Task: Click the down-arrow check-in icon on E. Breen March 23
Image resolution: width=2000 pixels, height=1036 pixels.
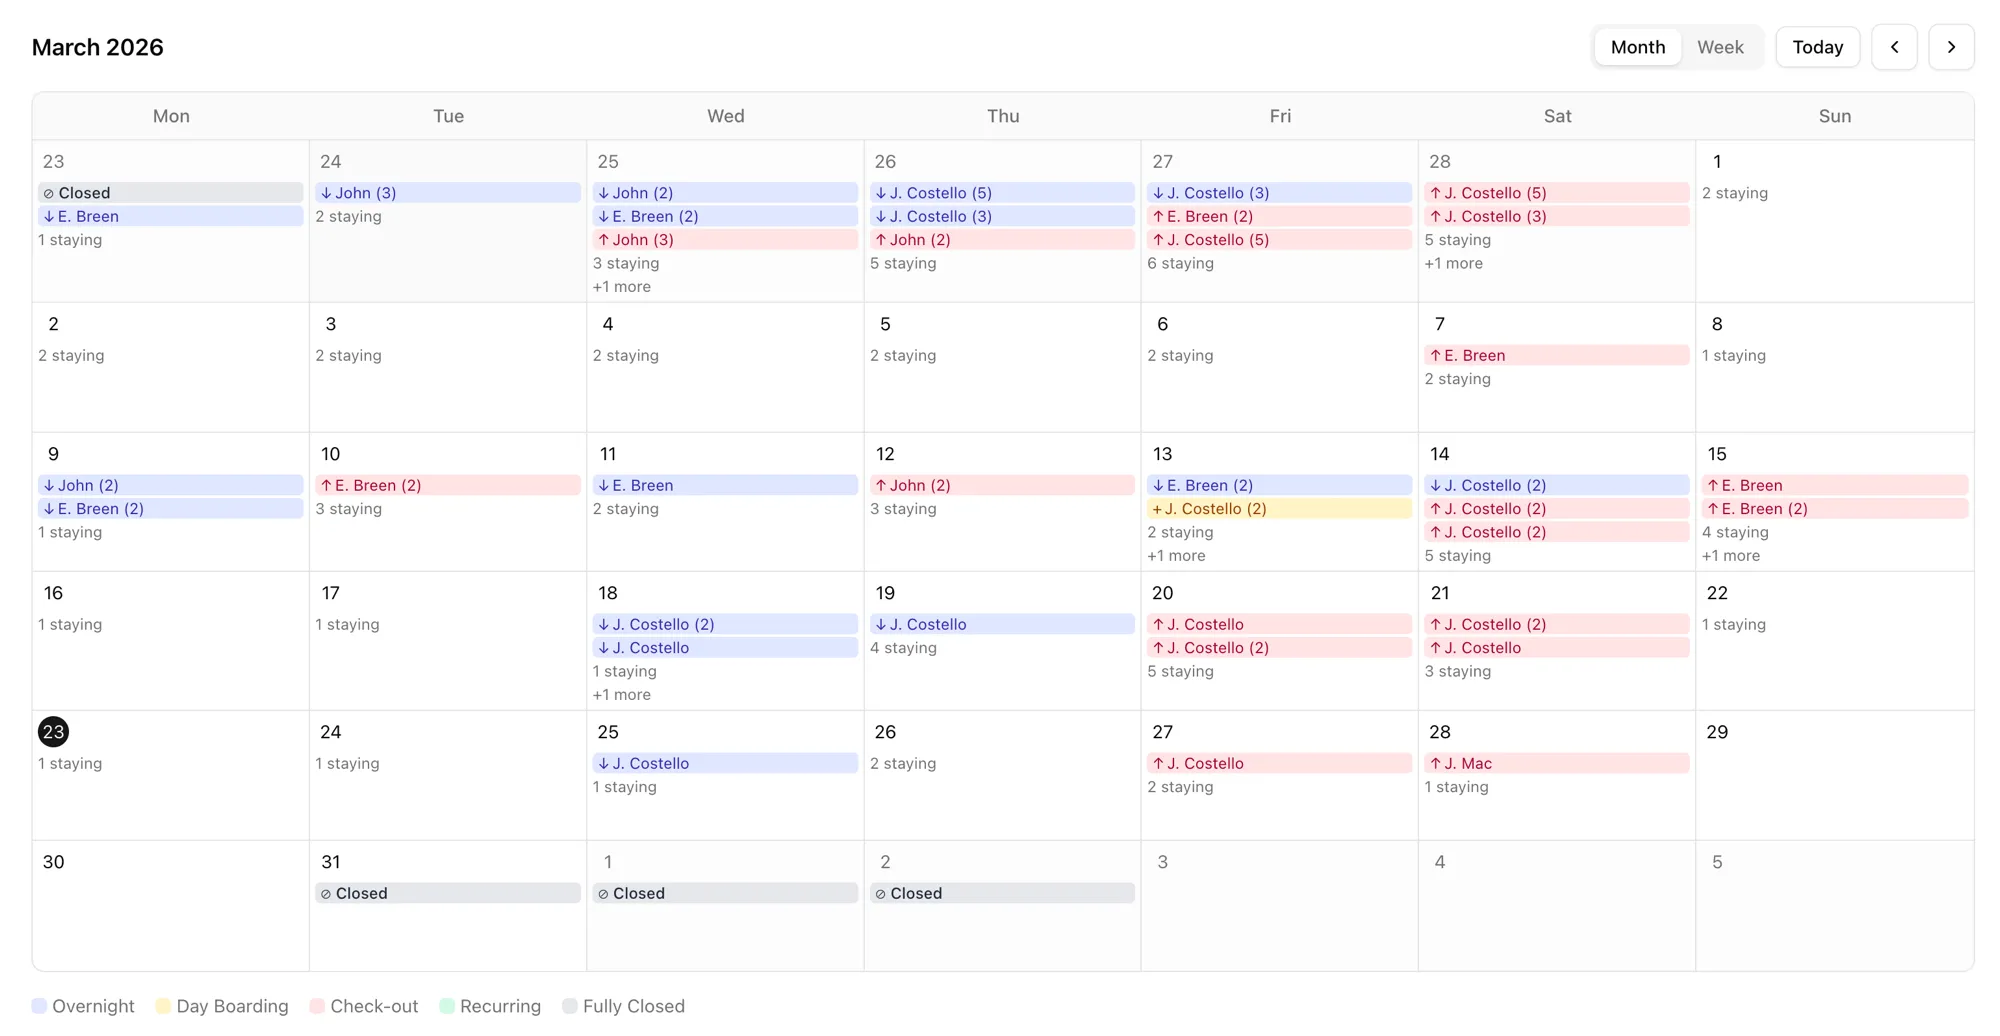Action: tap(49, 216)
